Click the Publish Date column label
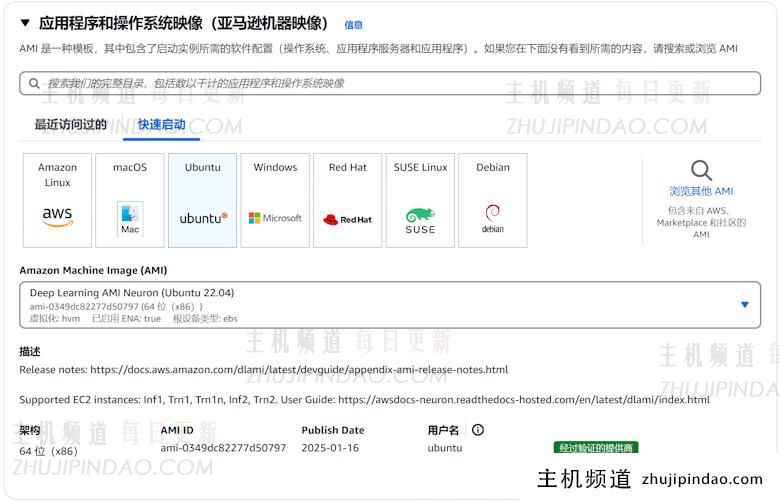Screen dimensions: 780x503 pyautogui.click(x=333, y=430)
